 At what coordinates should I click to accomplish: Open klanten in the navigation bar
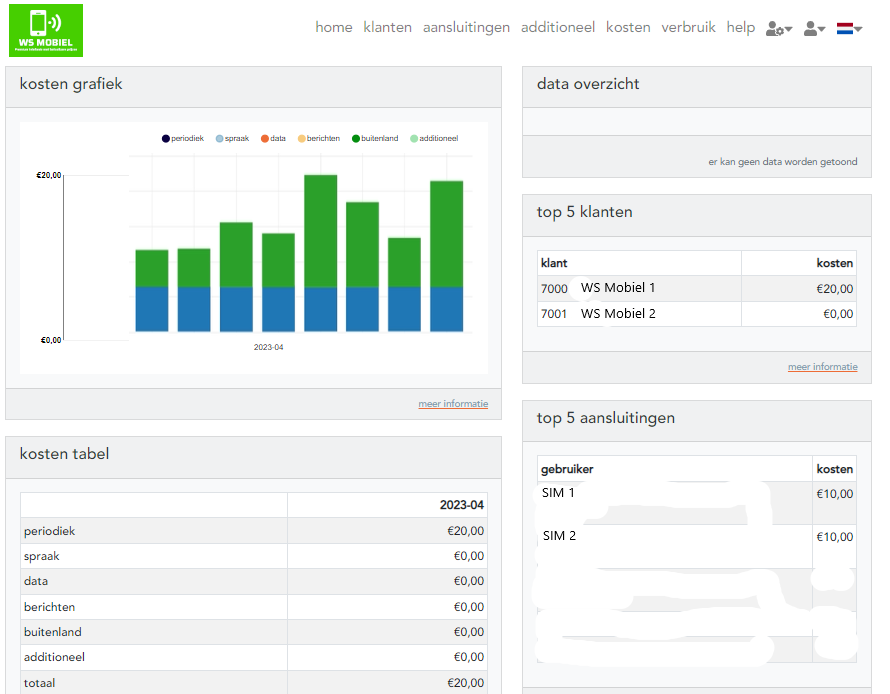[388, 27]
